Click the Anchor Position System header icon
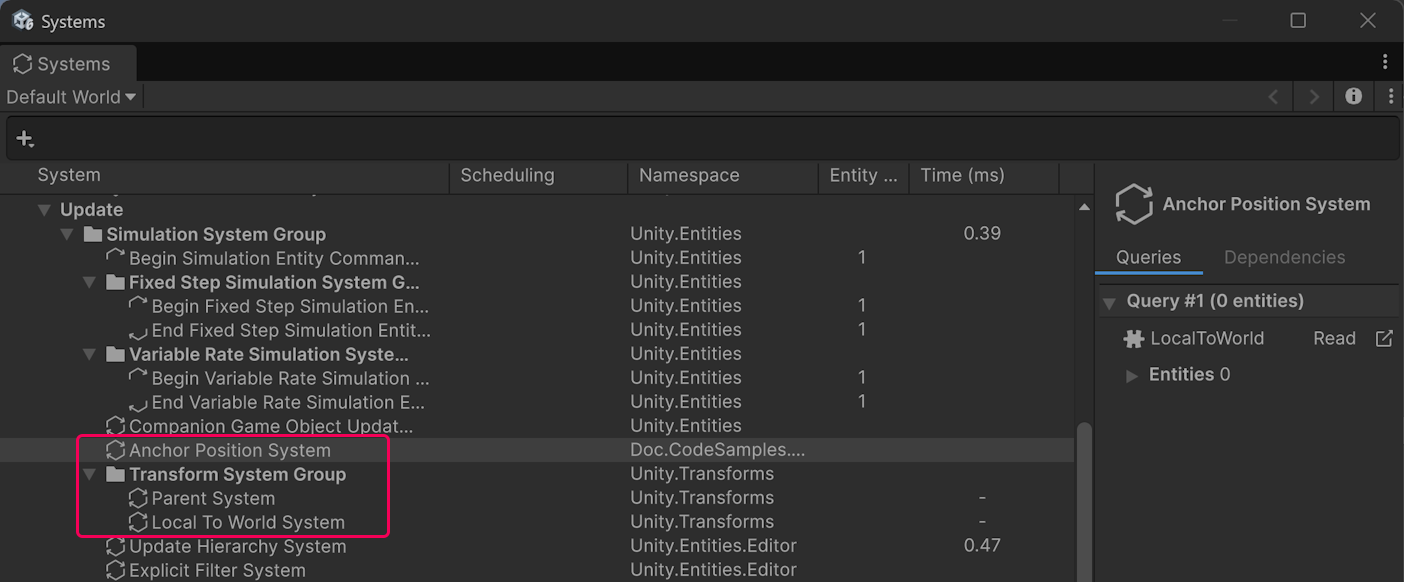Screen dimensions: 1404x582 1134,204
